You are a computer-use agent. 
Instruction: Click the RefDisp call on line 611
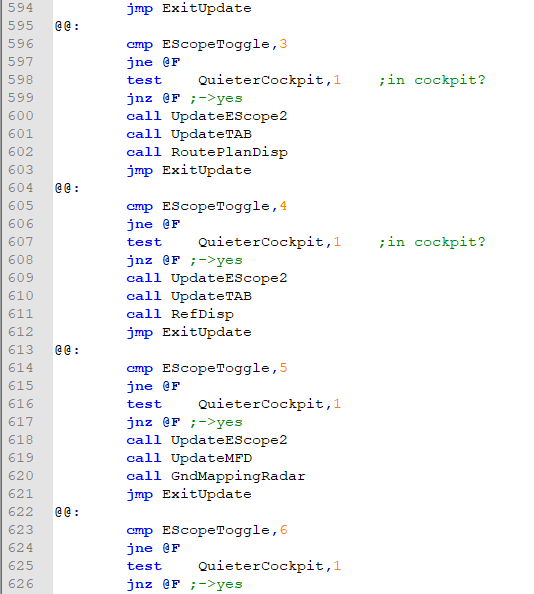pos(202,314)
